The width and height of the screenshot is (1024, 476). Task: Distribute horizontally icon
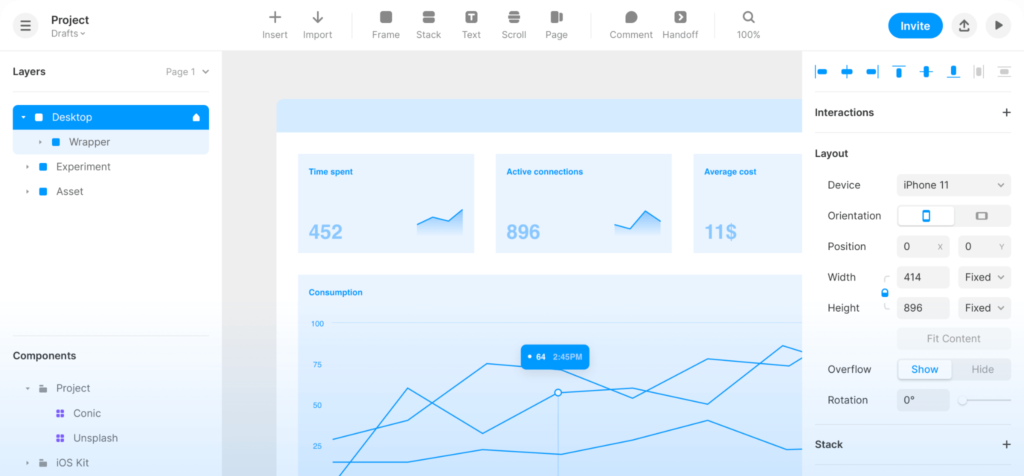pos(978,72)
